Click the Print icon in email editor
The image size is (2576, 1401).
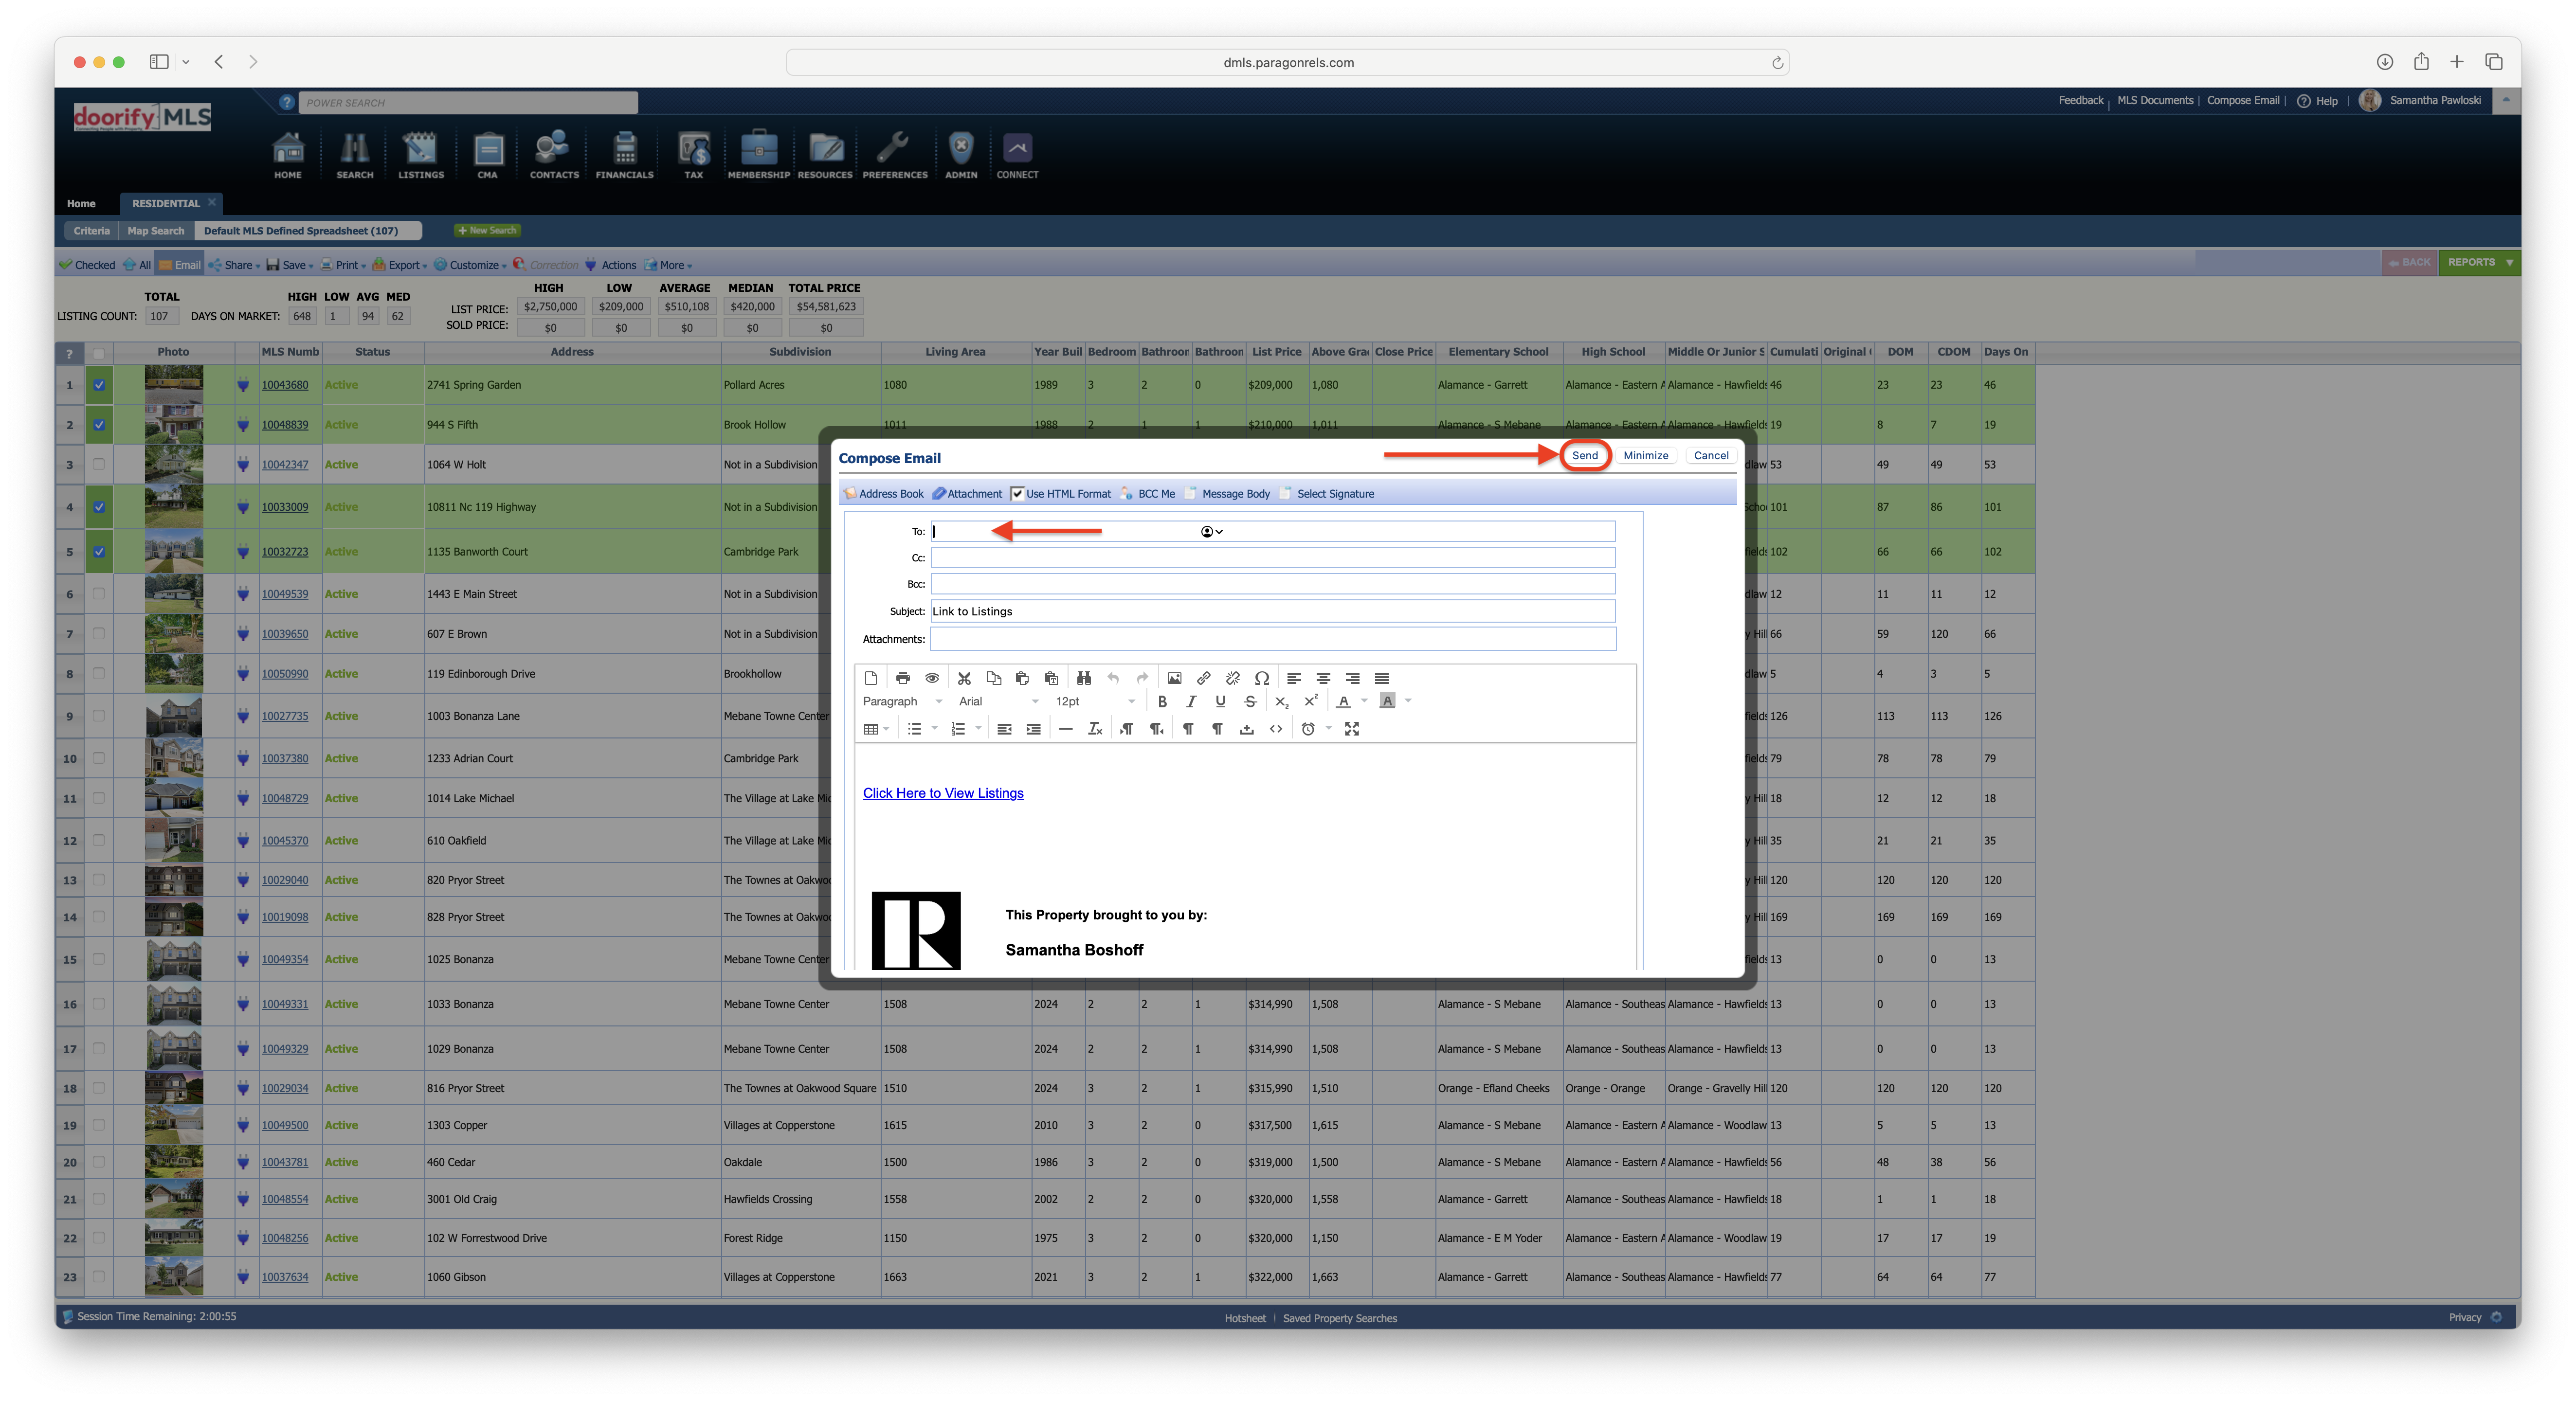click(x=902, y=678)
